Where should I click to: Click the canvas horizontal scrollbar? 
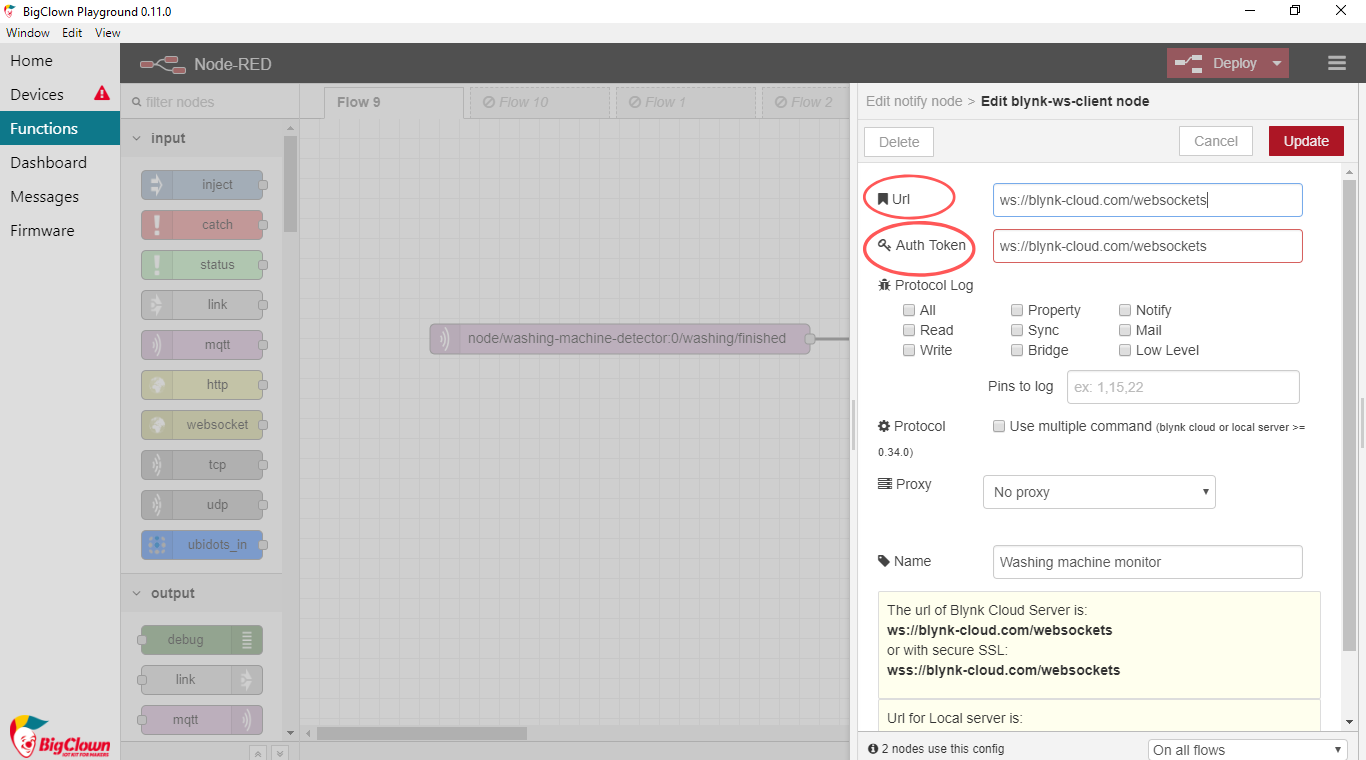[422, 733]
